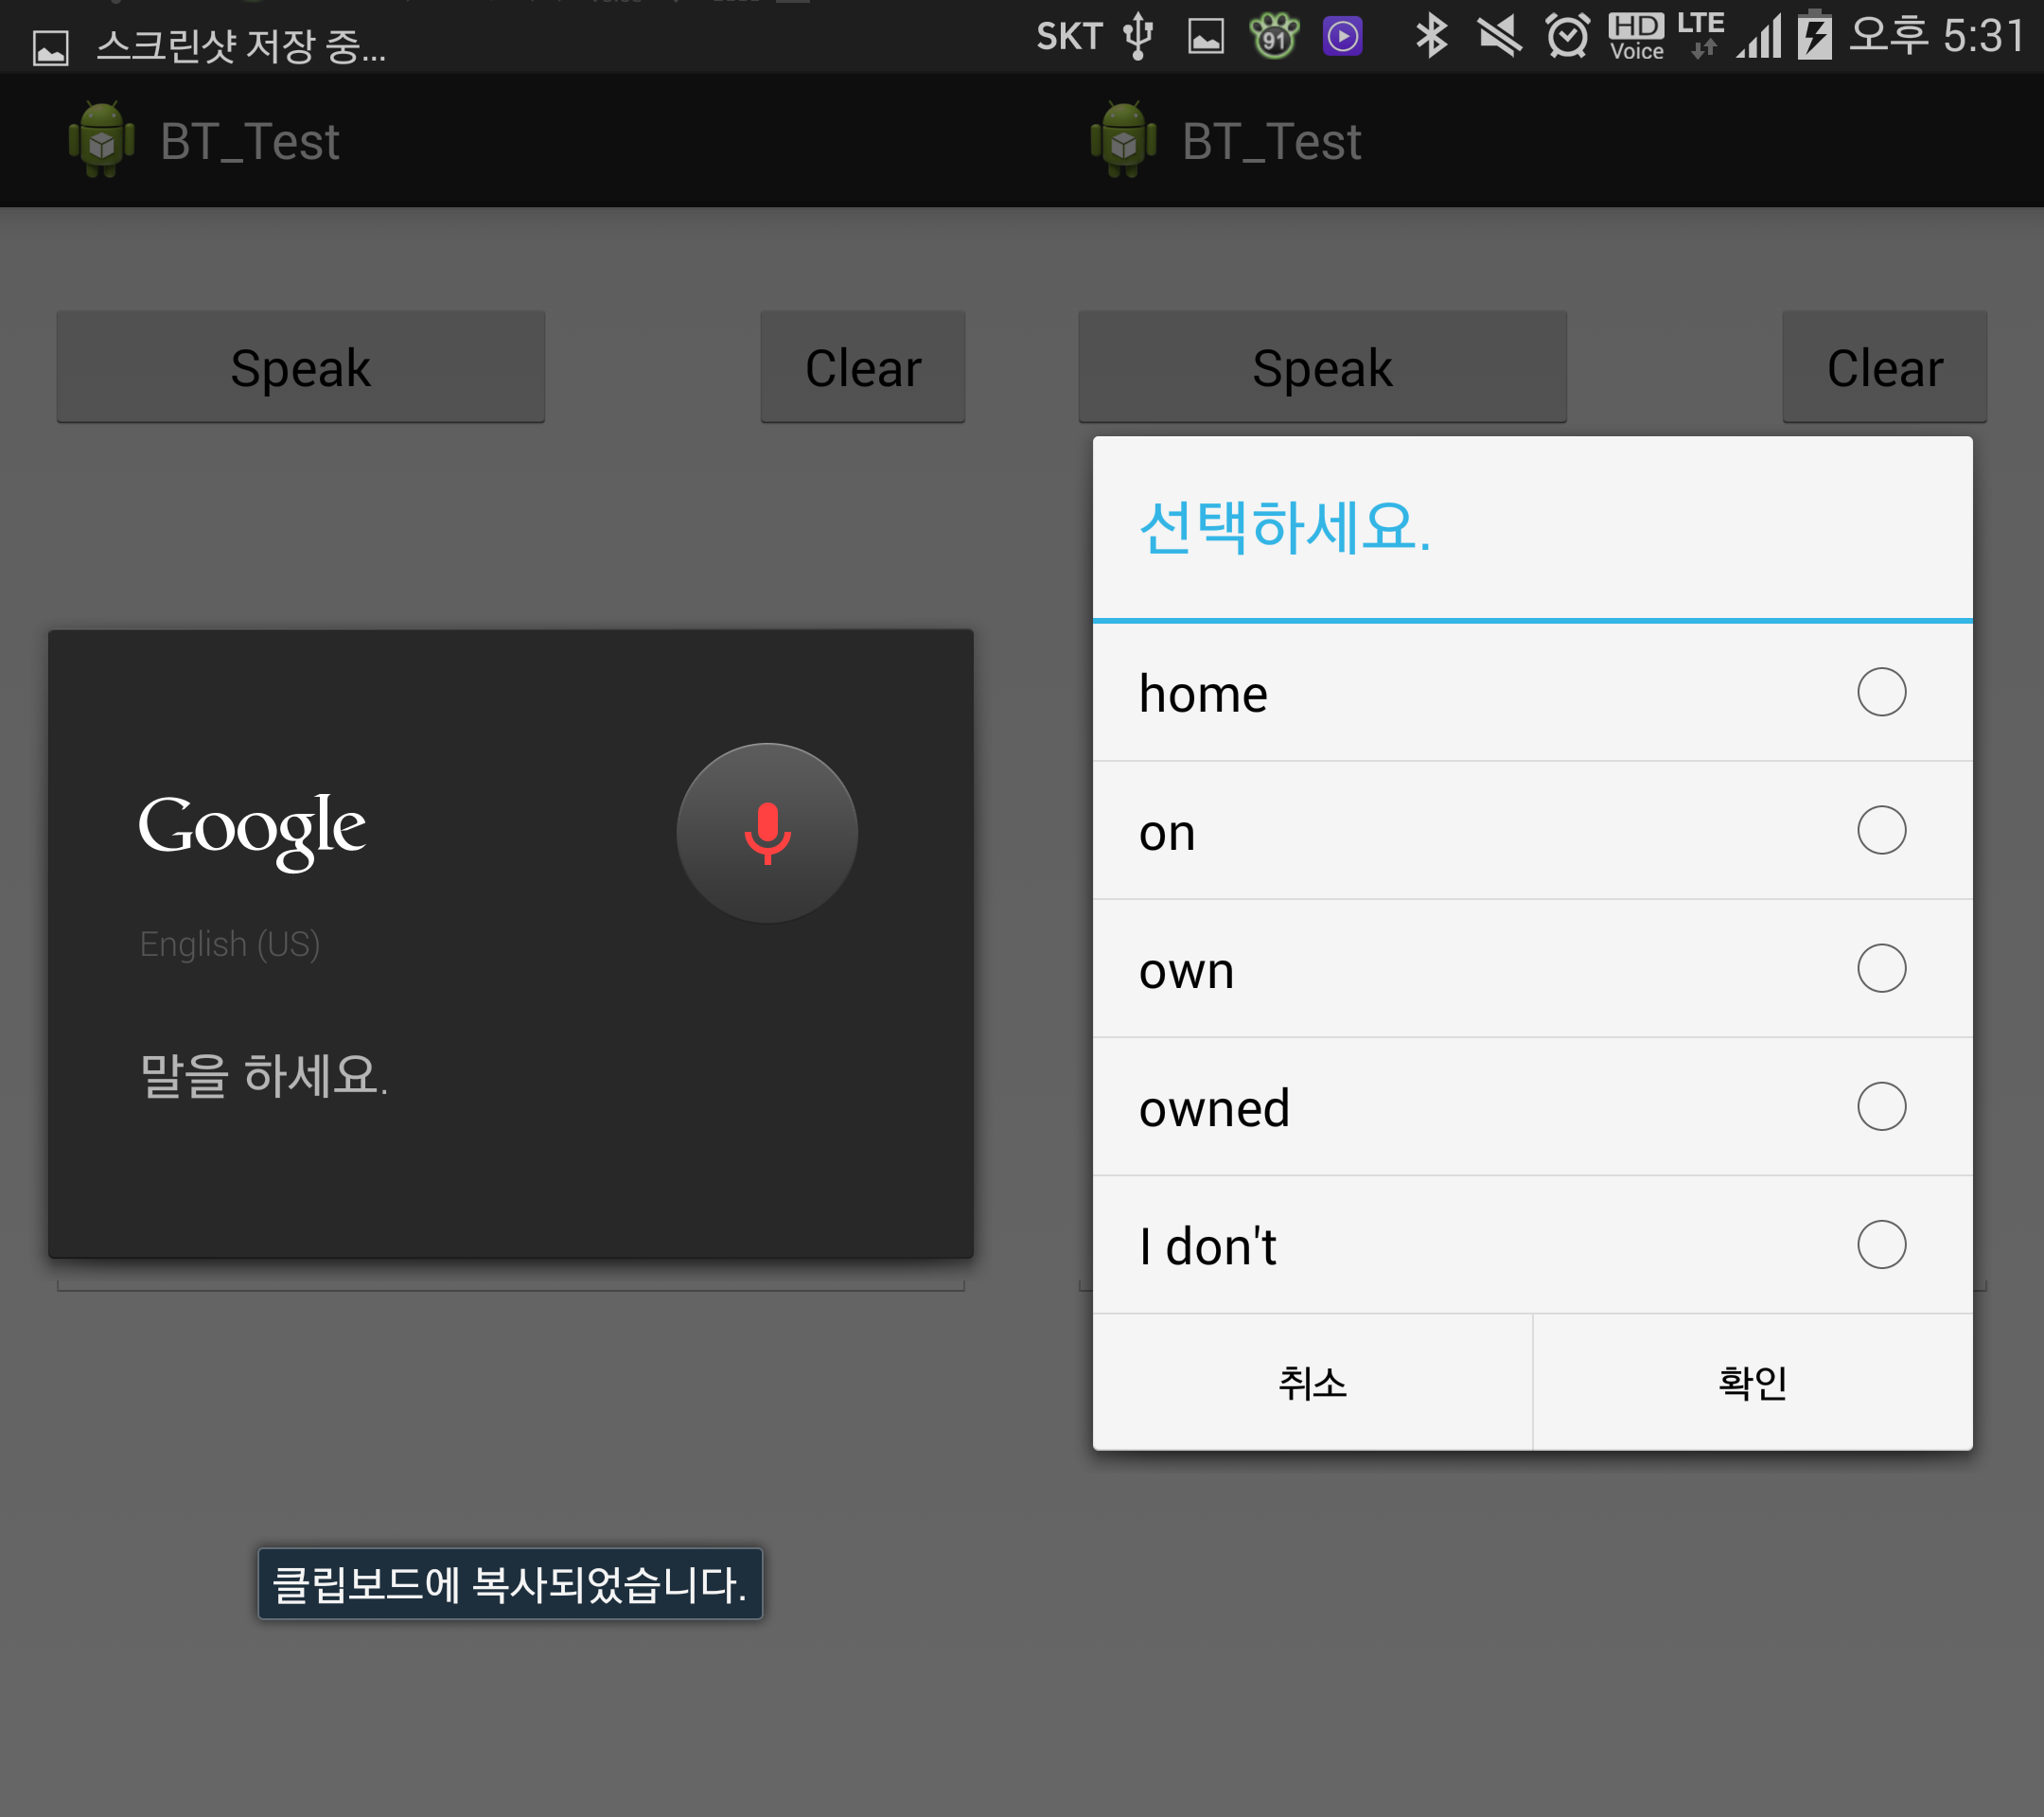Tap the "own" option text

tap(1186, 970)
